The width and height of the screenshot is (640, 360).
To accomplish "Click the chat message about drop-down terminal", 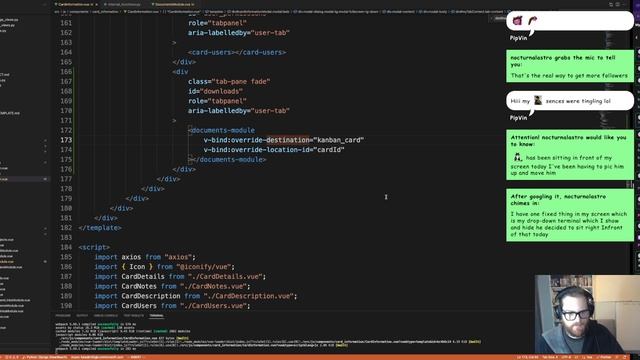I will pyautogui.click(x=570, y=215).
